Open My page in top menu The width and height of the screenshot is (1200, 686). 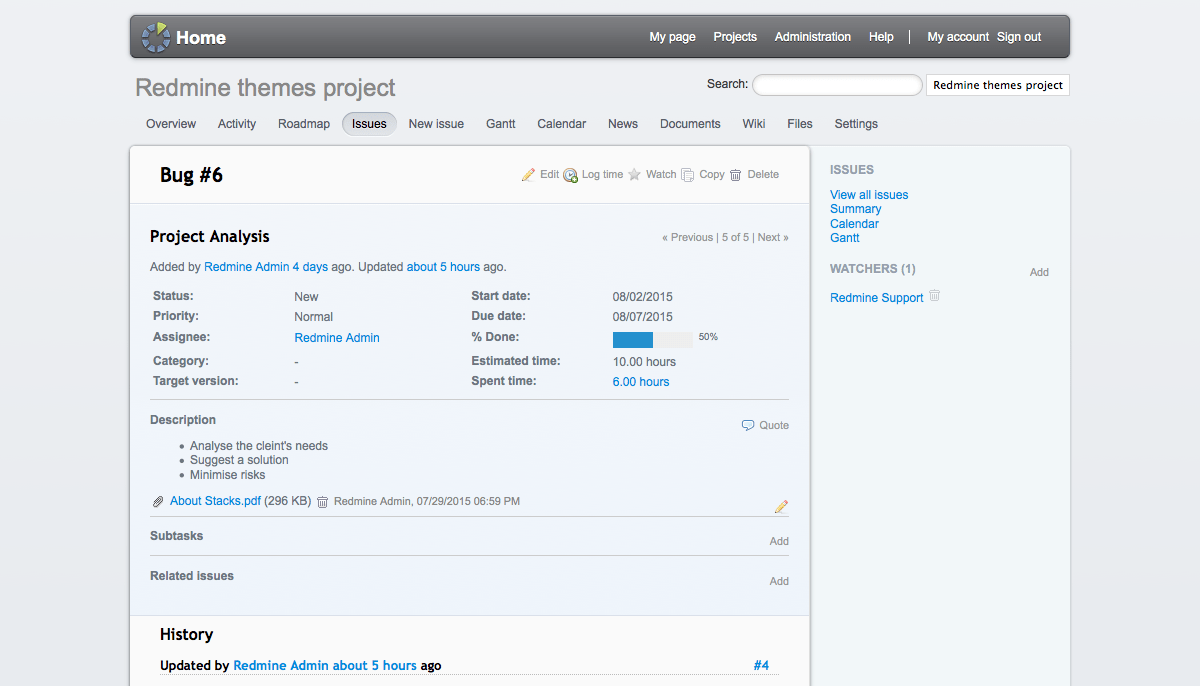672,37
